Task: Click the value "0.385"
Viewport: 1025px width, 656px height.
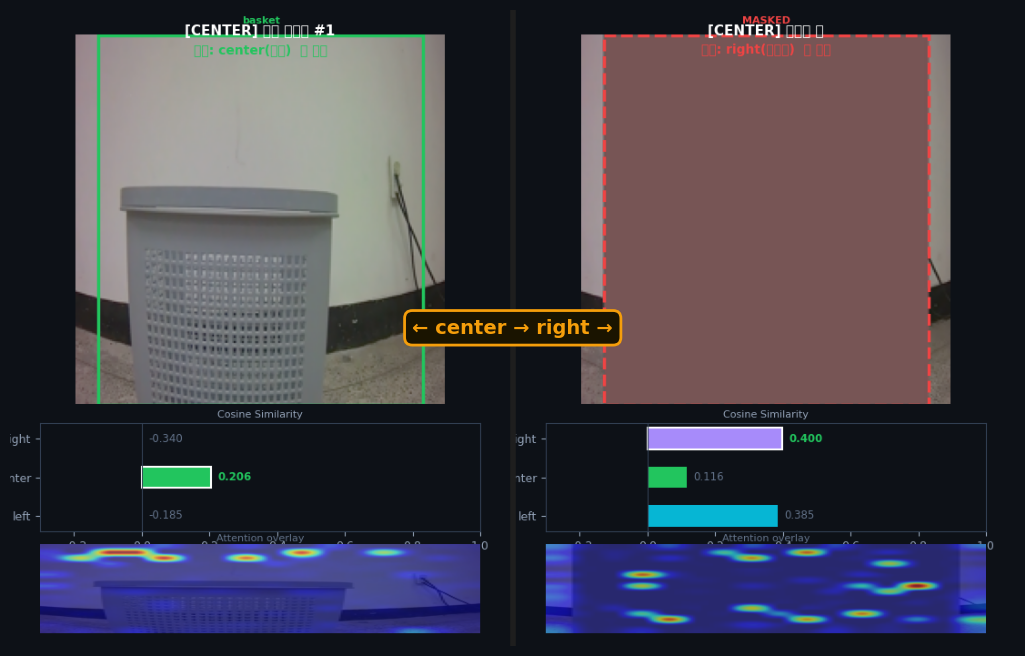Action: (799, 515)
